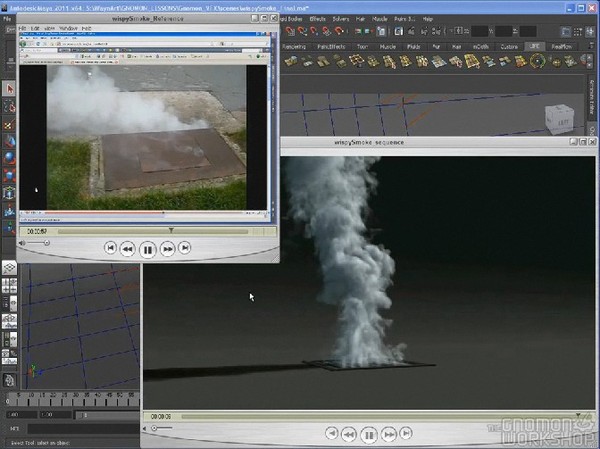600x449 pixels.
Task: Open the Window menu in wispySmoke_Reference player
Action: (68, 28)
